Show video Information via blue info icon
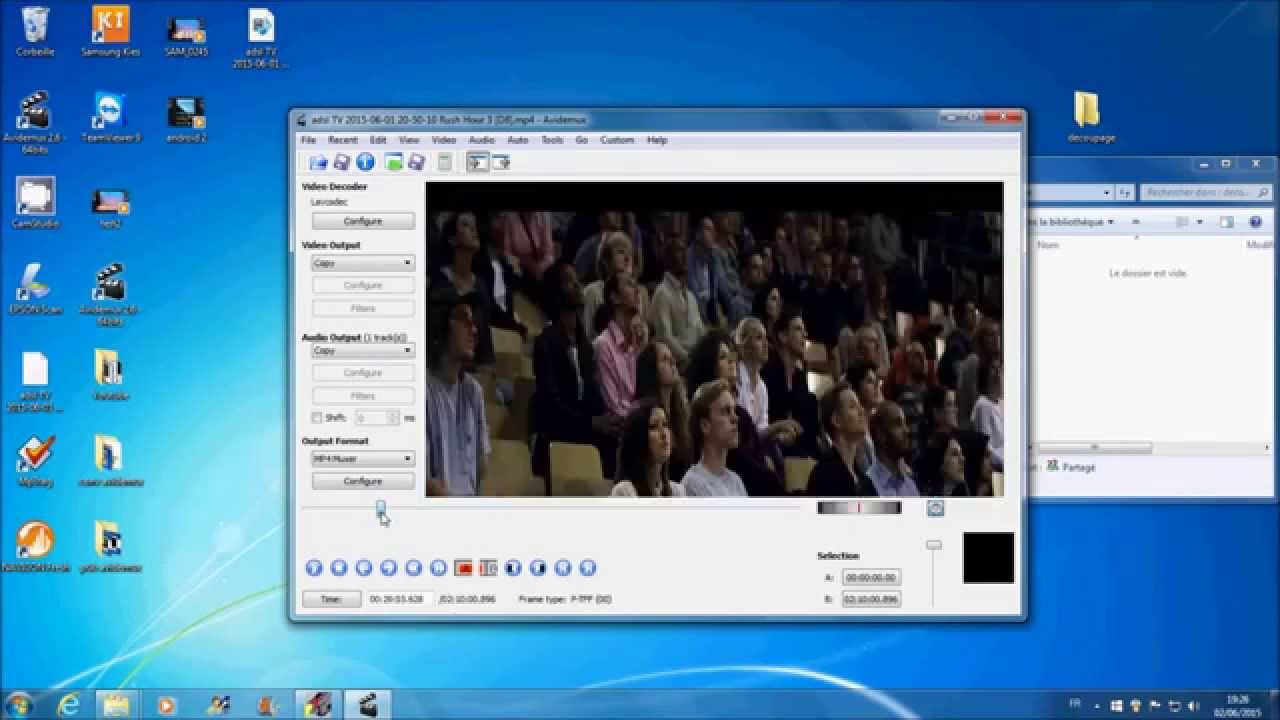This screenshot has width=1280, height=720. (x=366, y=162)
